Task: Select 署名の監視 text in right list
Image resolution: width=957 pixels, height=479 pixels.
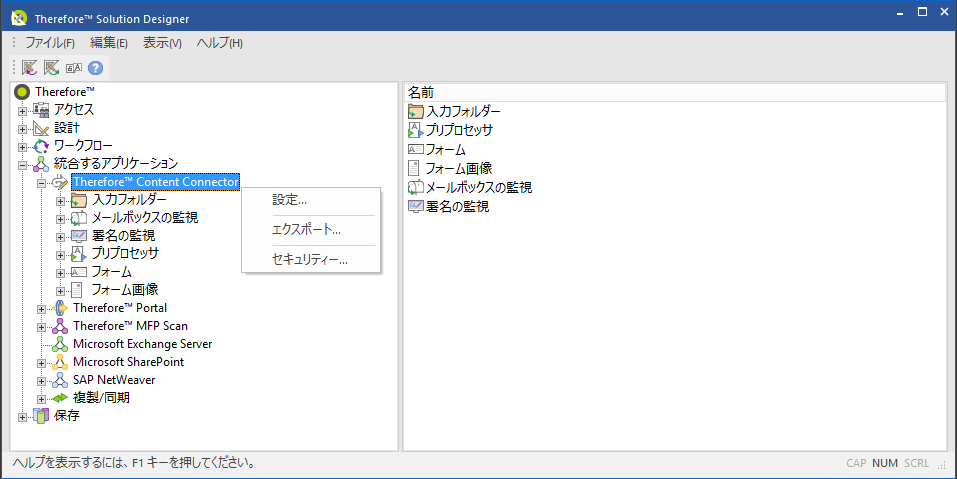Action: [457, 206]
